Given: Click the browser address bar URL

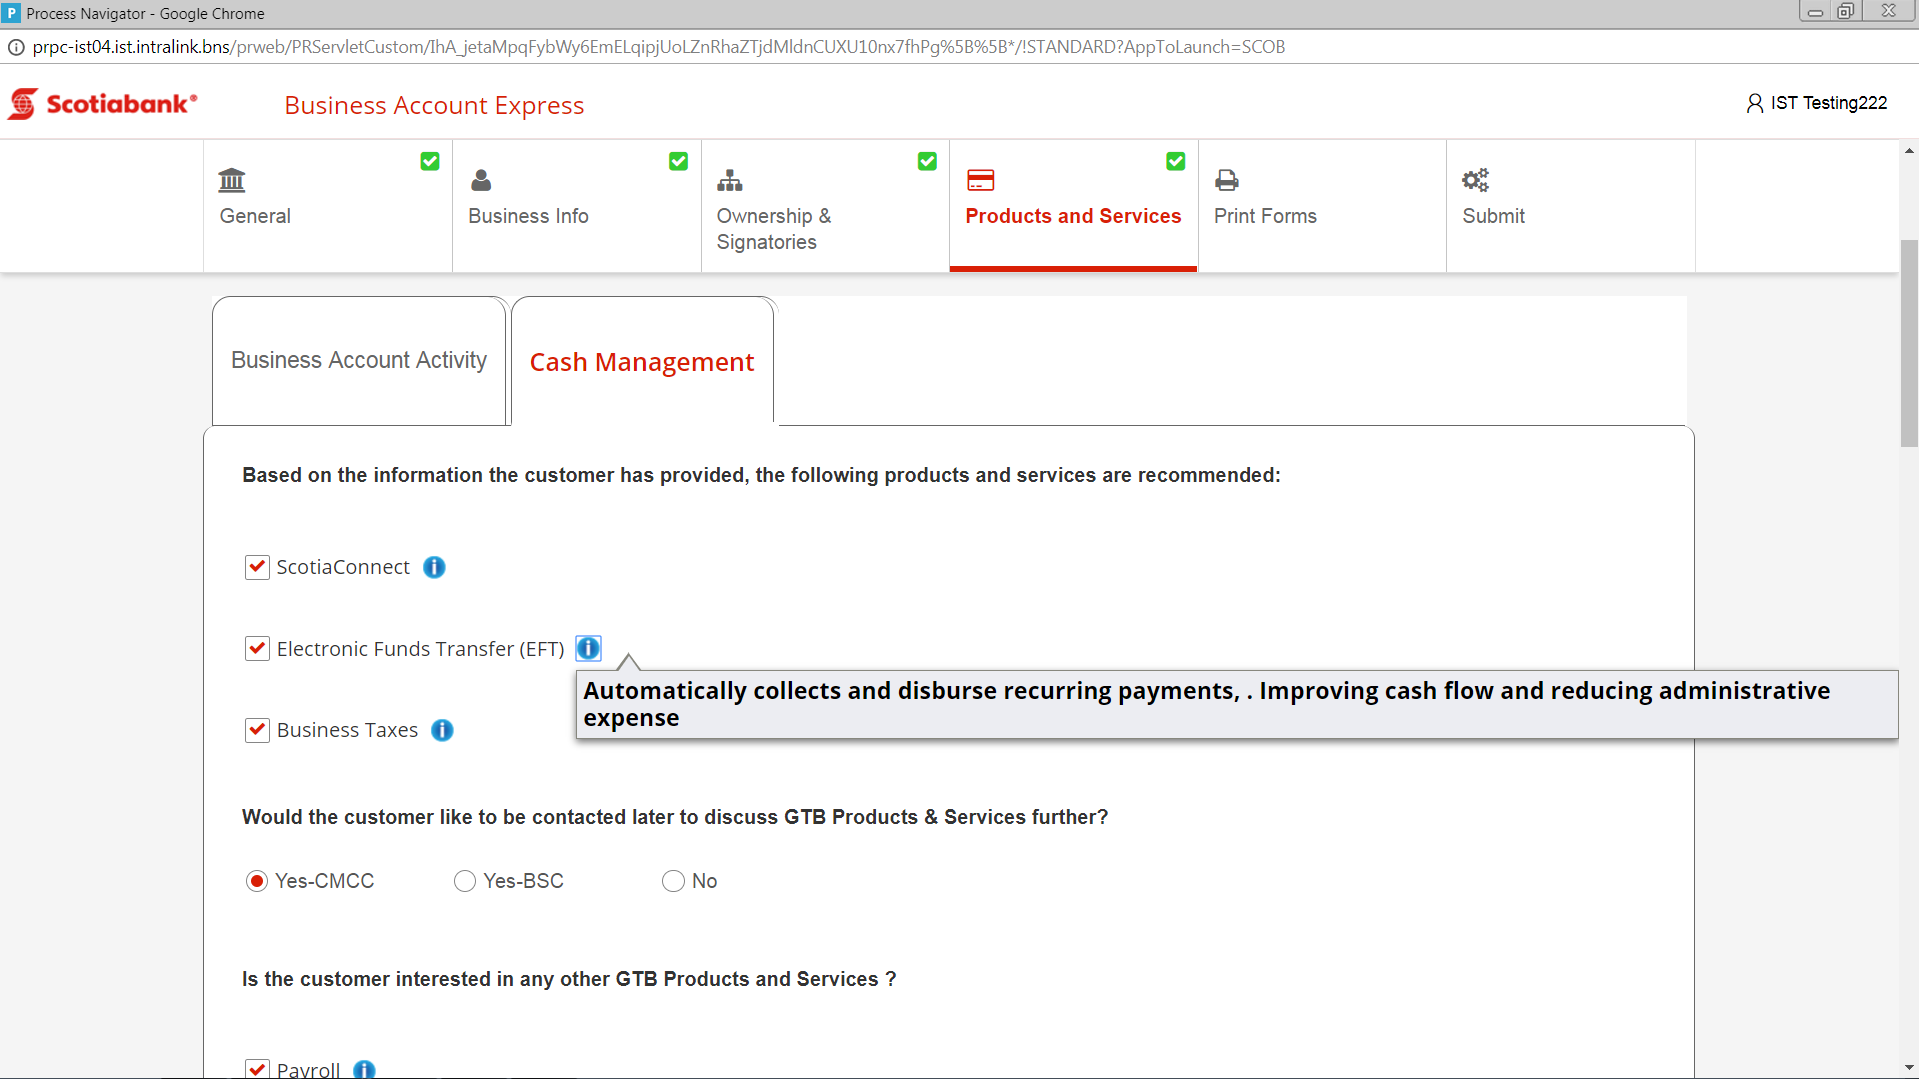Looking at the screenshot, I should click(658, 47).
